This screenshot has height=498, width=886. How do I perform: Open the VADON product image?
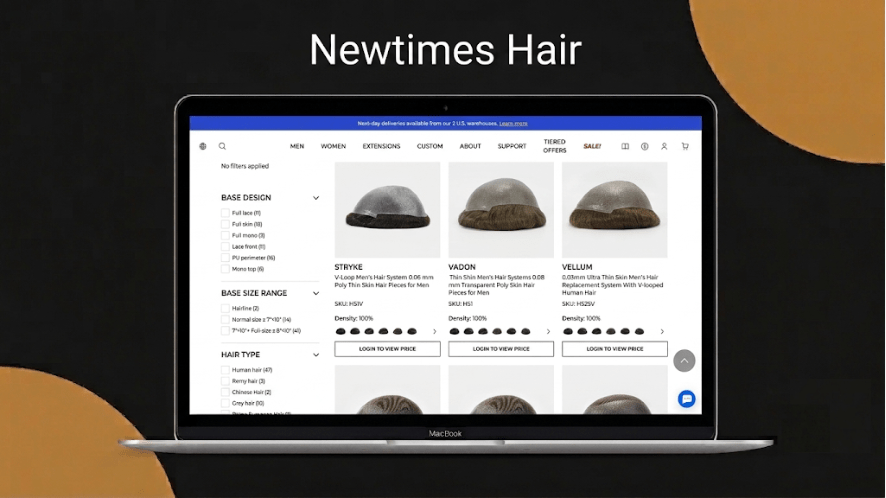point(501,210)
